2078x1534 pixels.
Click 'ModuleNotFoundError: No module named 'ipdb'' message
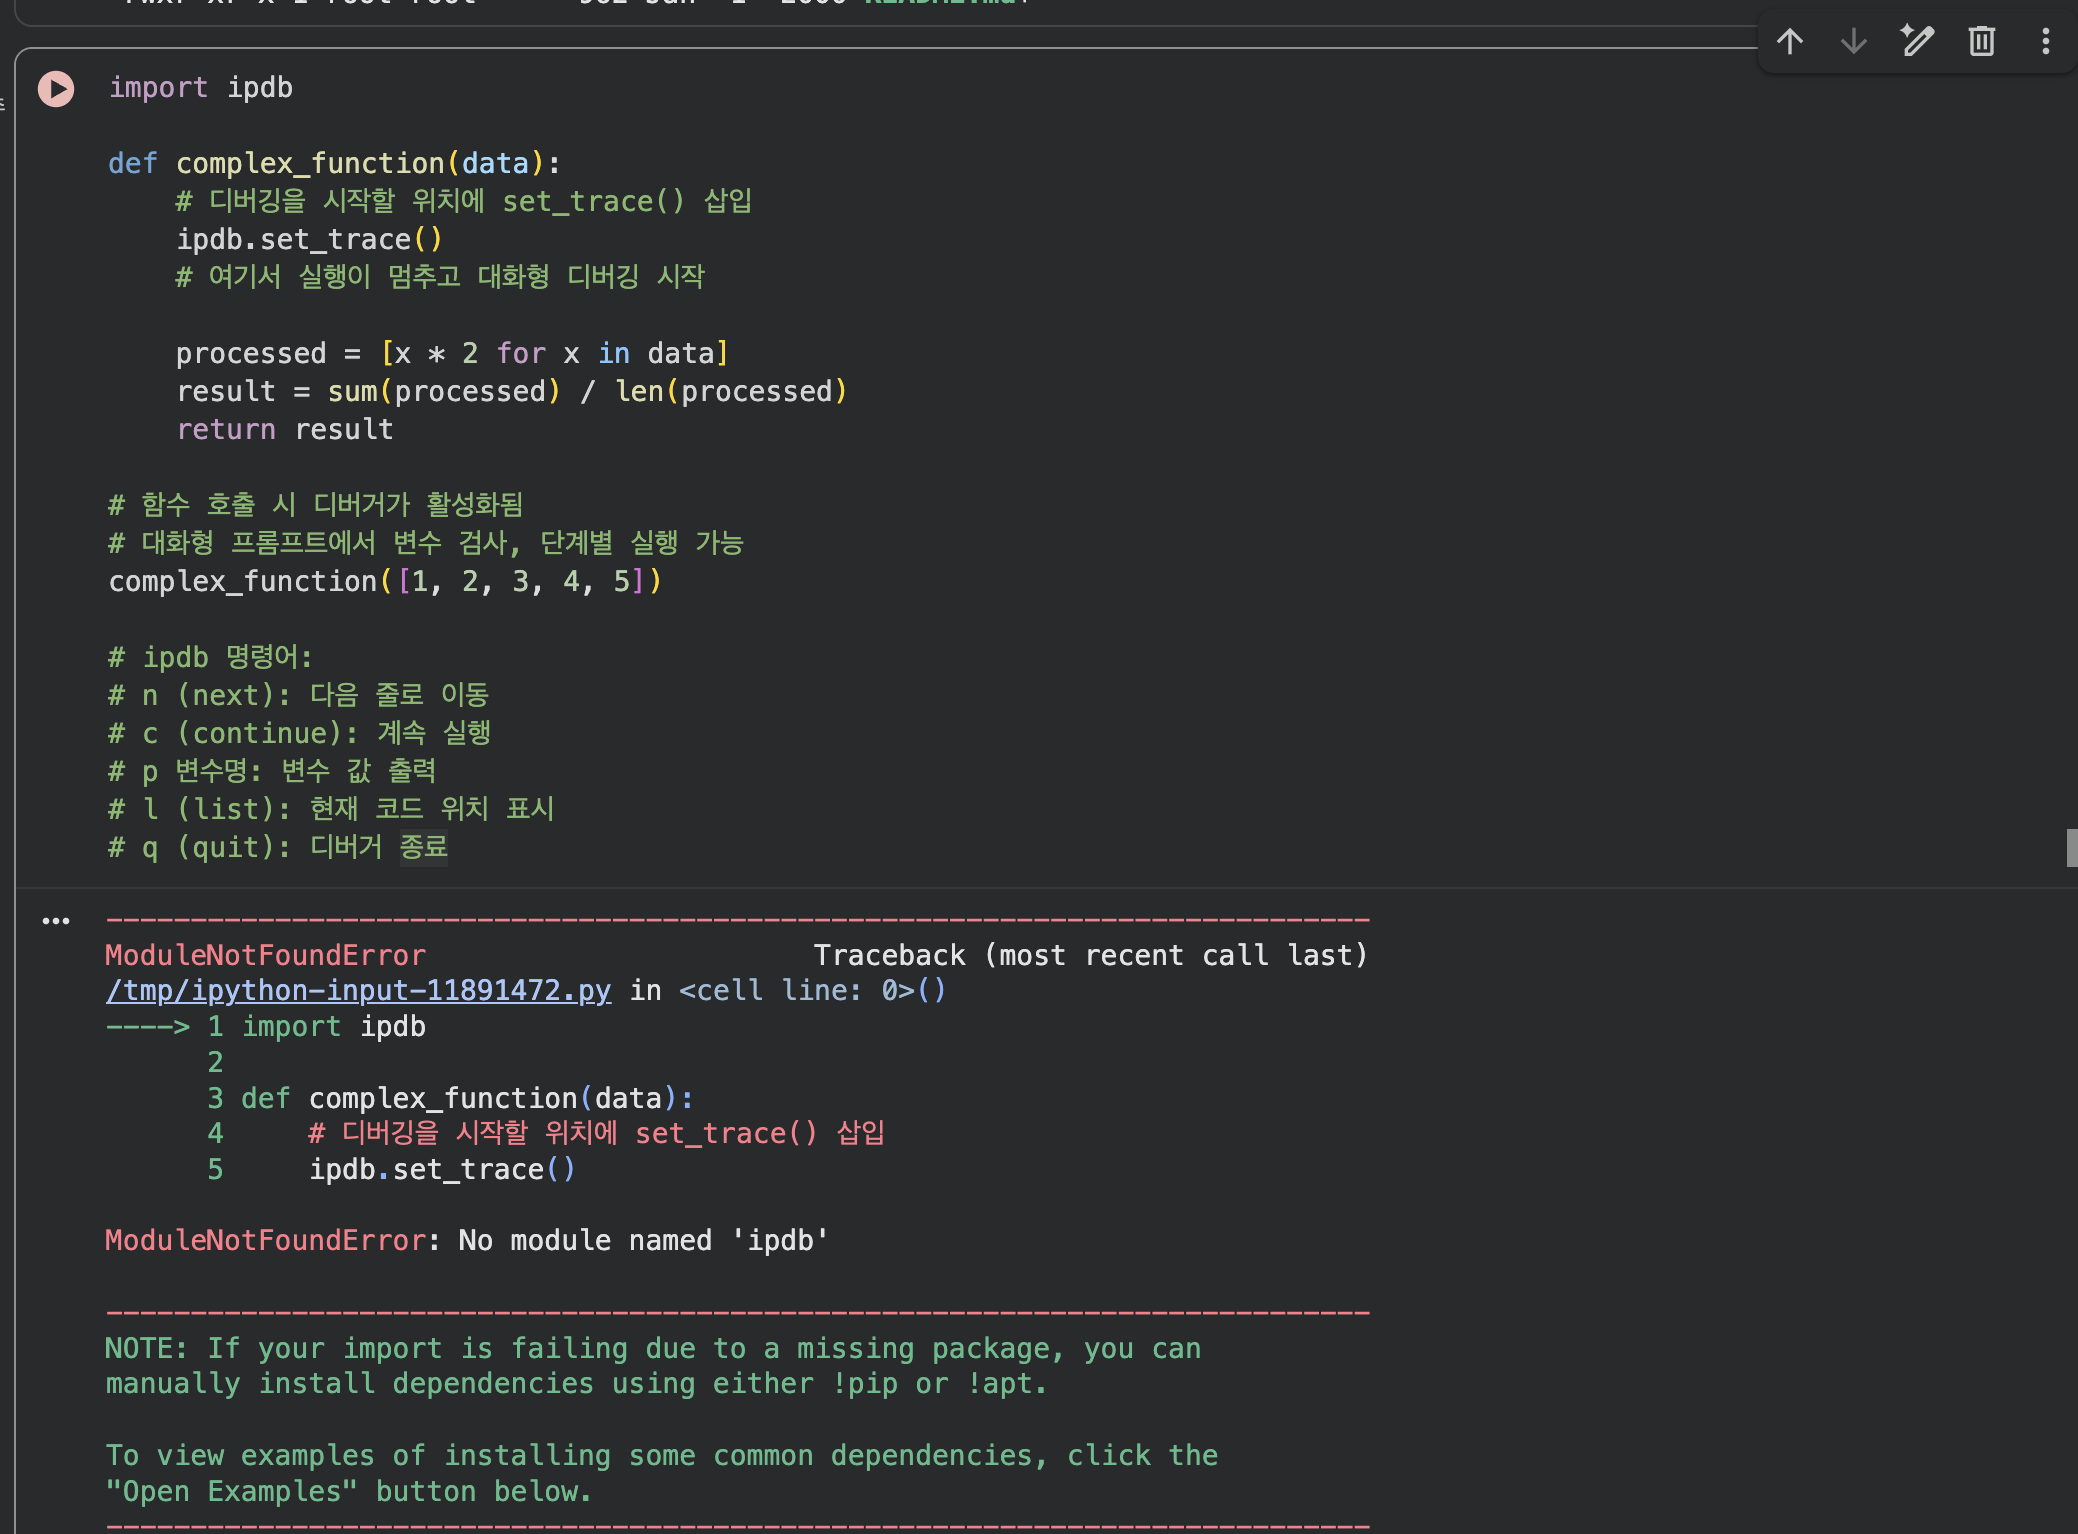tap(467, 1240)
